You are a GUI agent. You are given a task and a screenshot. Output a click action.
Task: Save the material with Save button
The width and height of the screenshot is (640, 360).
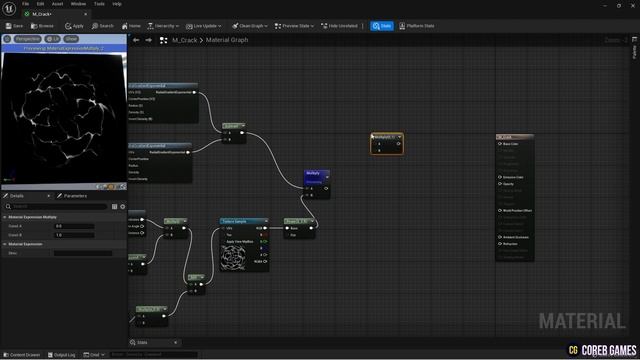tap(15, 26)
